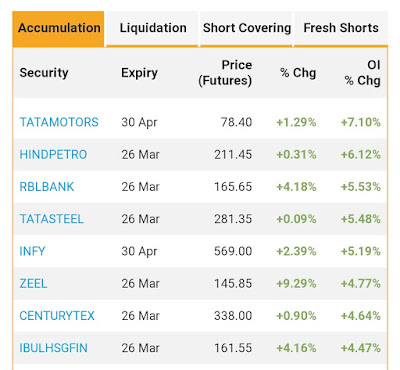400x370 pixels.
Task: Click RBLBANK's 26 Mar expiry cell
Action: [x=140, y=187]
